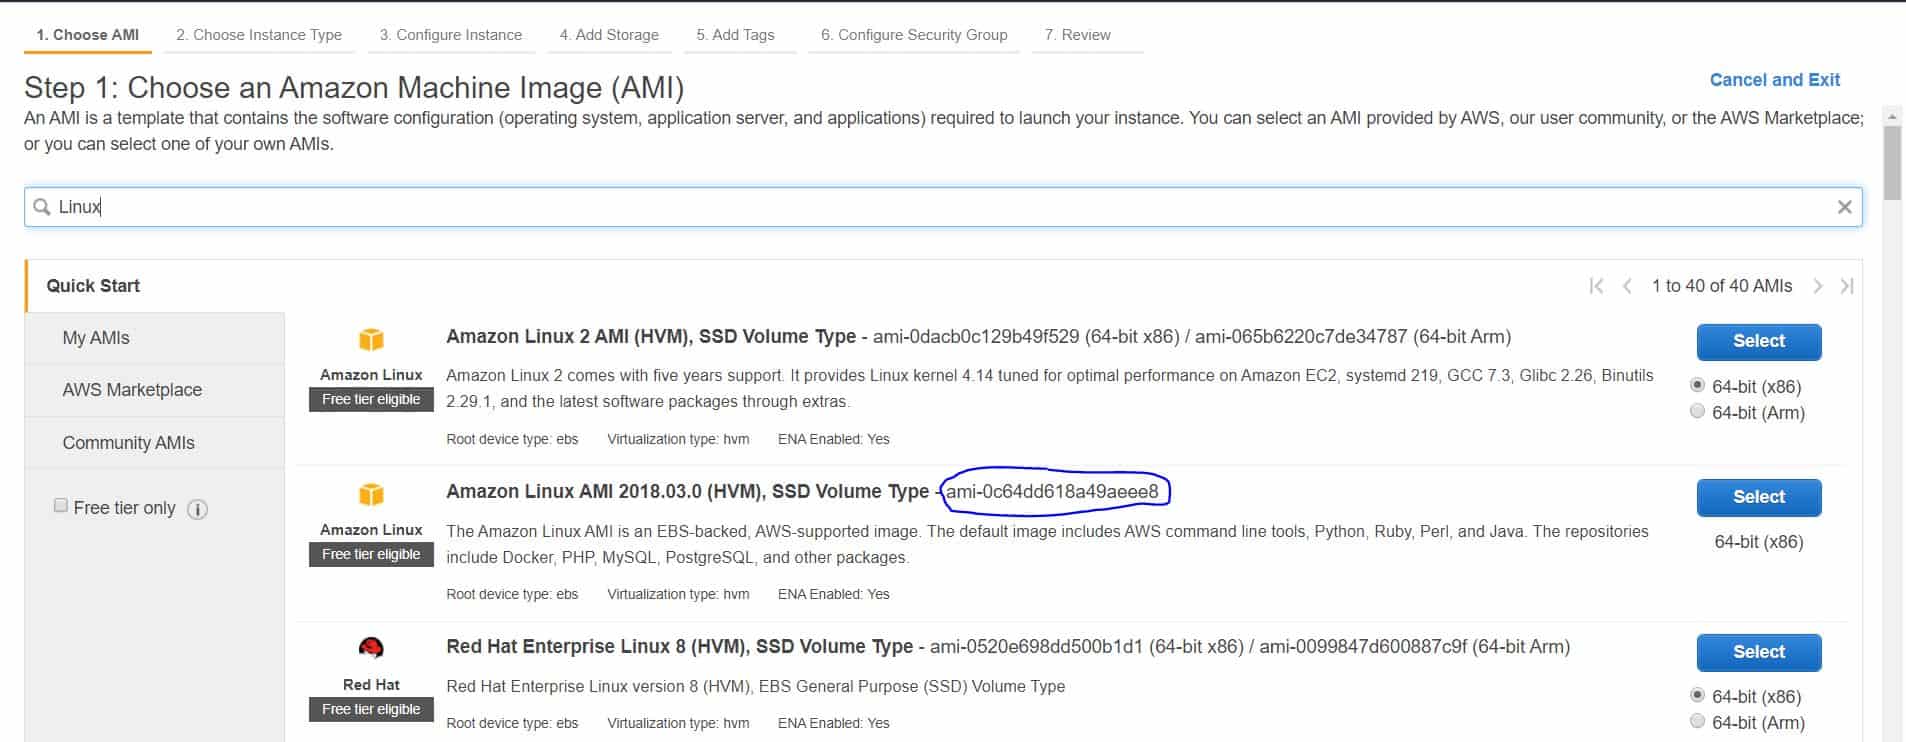Open the Quick Start category

click(155, 286)
